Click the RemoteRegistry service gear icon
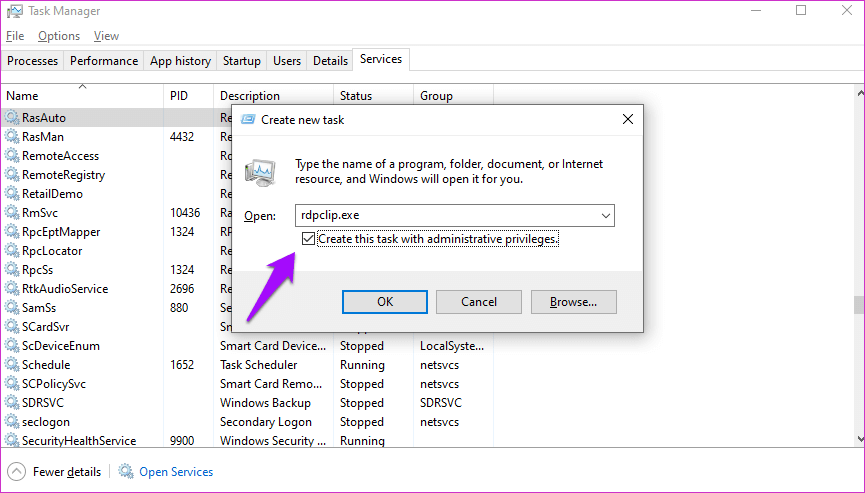The height and width of the screenshot is (493, 865). [x=12, y=175]
